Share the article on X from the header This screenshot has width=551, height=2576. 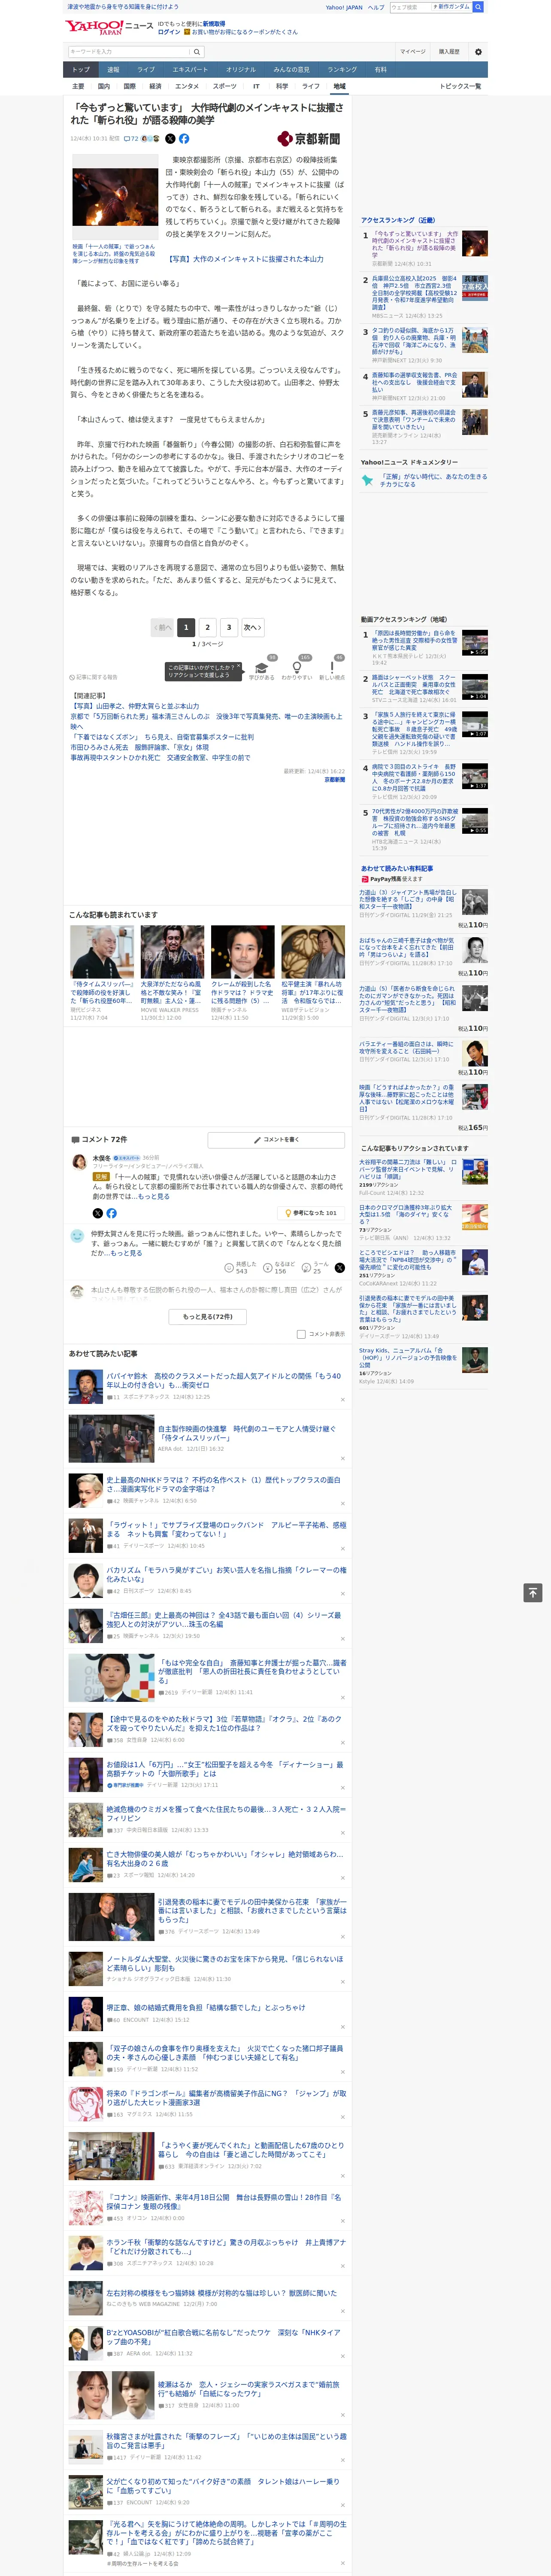170,139
